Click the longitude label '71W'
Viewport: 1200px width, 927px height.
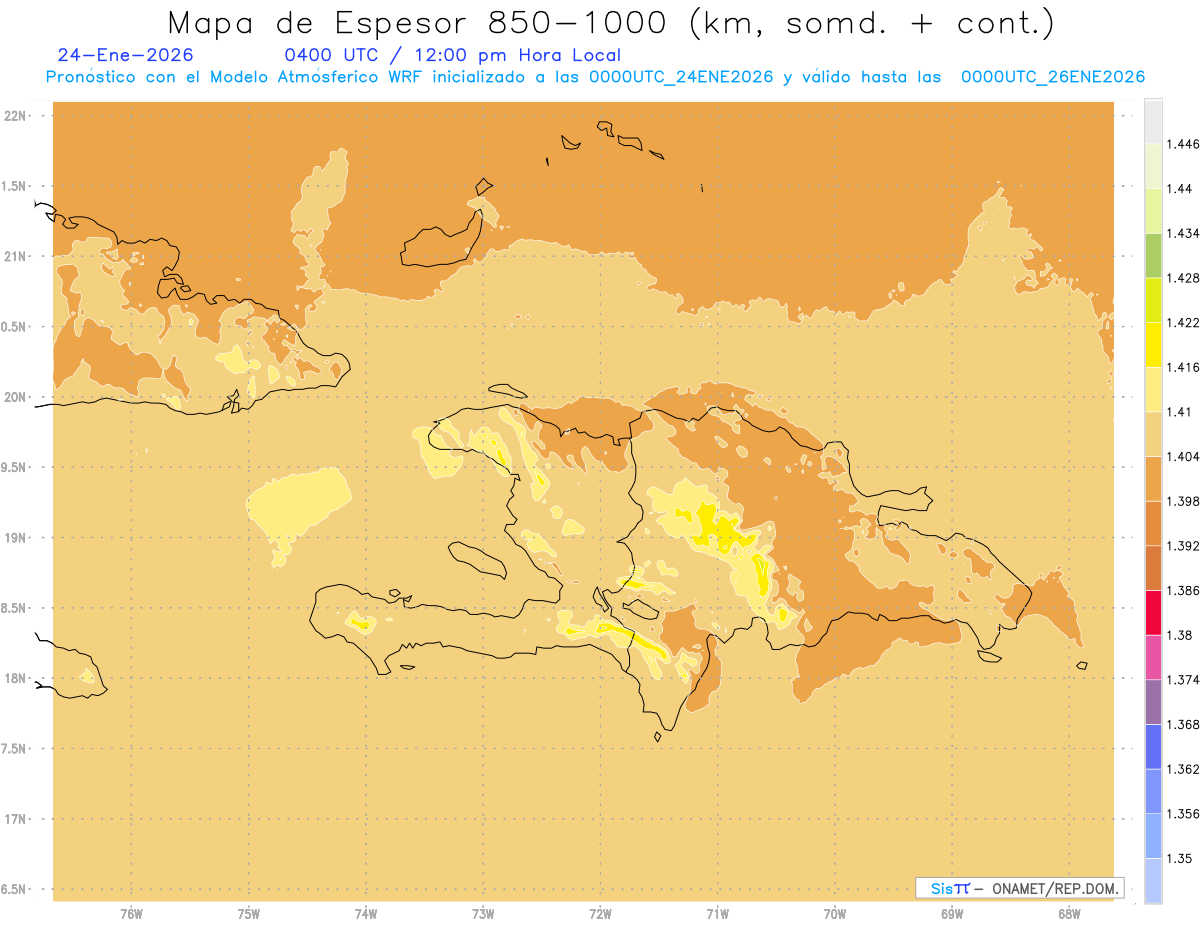coord(717,913)
